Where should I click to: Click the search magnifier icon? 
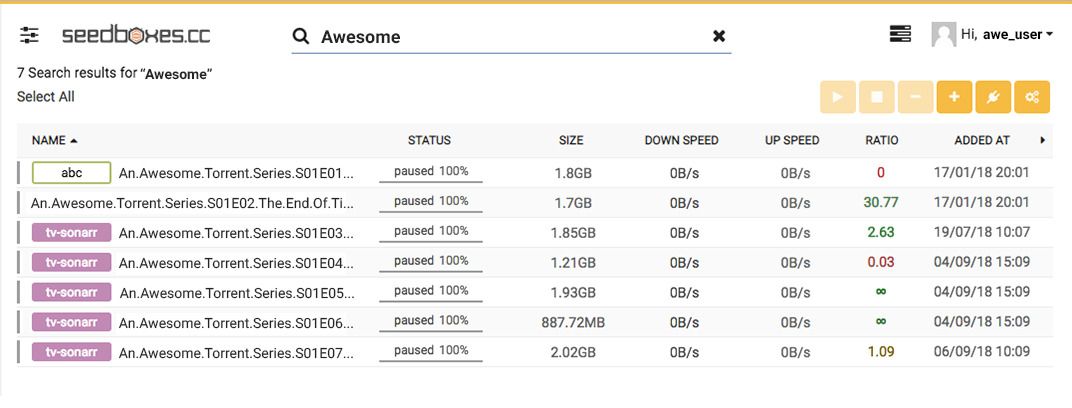click(301, 36)
